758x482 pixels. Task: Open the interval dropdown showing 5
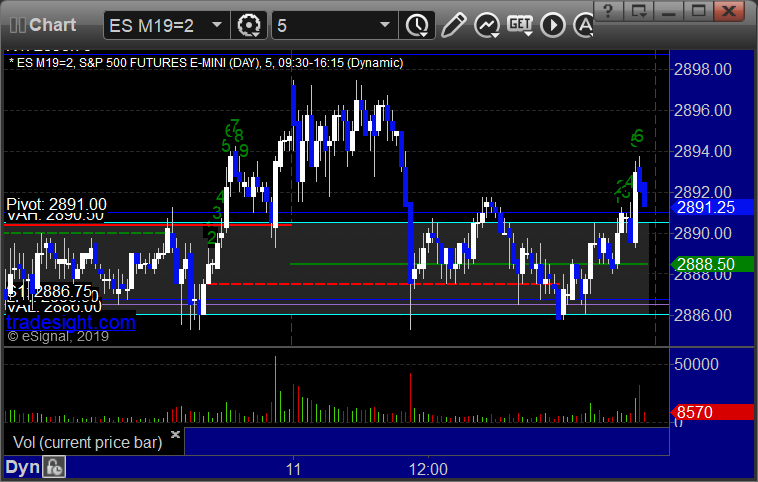click(x=385, y=24)
